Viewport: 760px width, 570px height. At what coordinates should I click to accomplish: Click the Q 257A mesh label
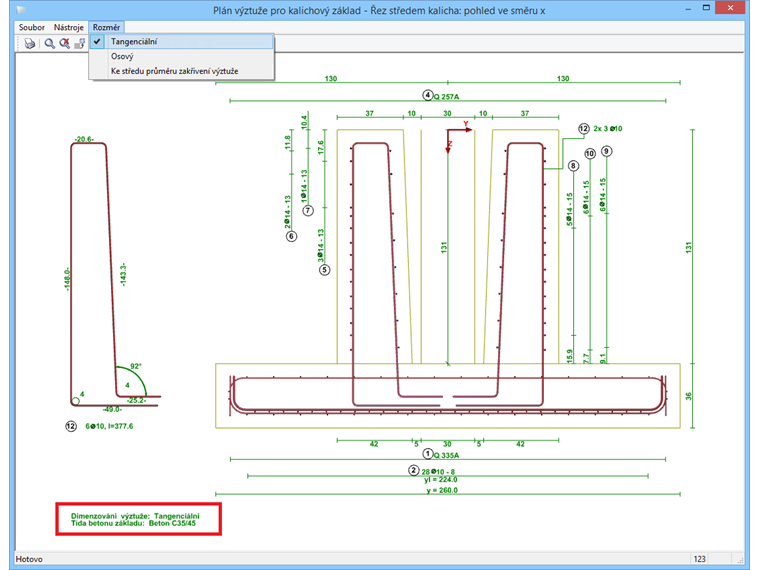446,96
